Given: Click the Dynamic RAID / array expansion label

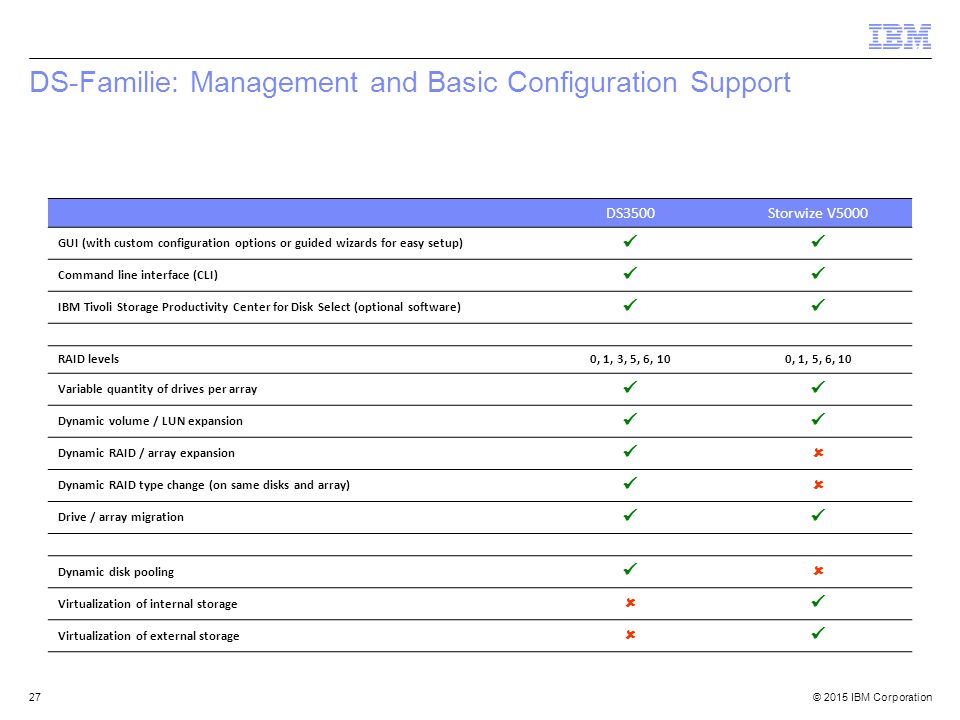Looking at the screenshot, I should pyautogui.click(x=146, y=453).
